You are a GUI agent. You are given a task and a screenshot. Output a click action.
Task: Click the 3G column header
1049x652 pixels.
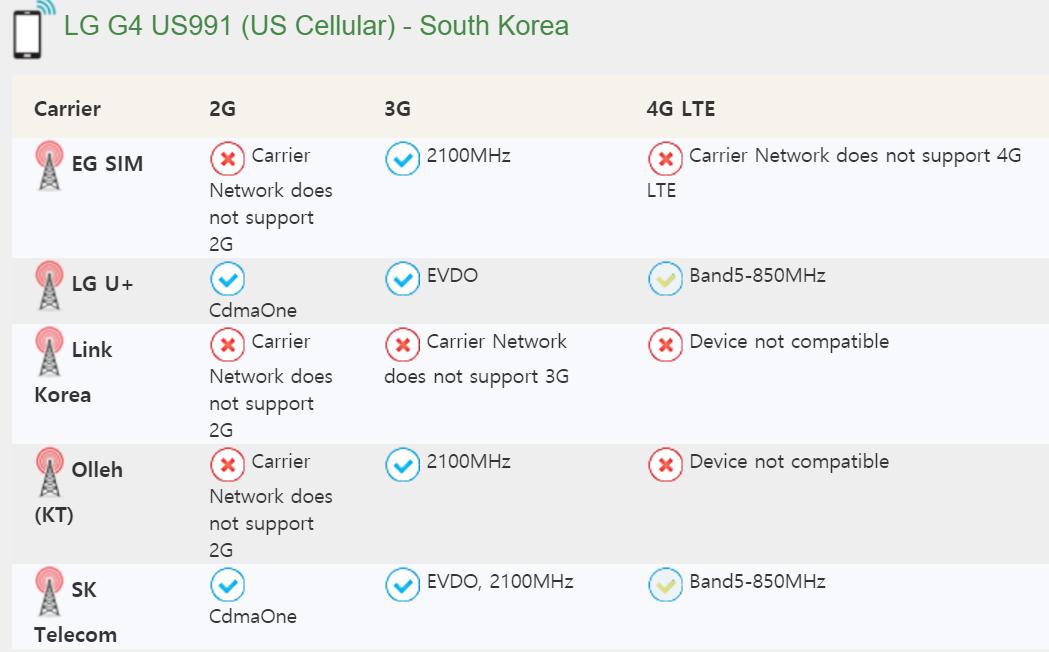(397, 108)
